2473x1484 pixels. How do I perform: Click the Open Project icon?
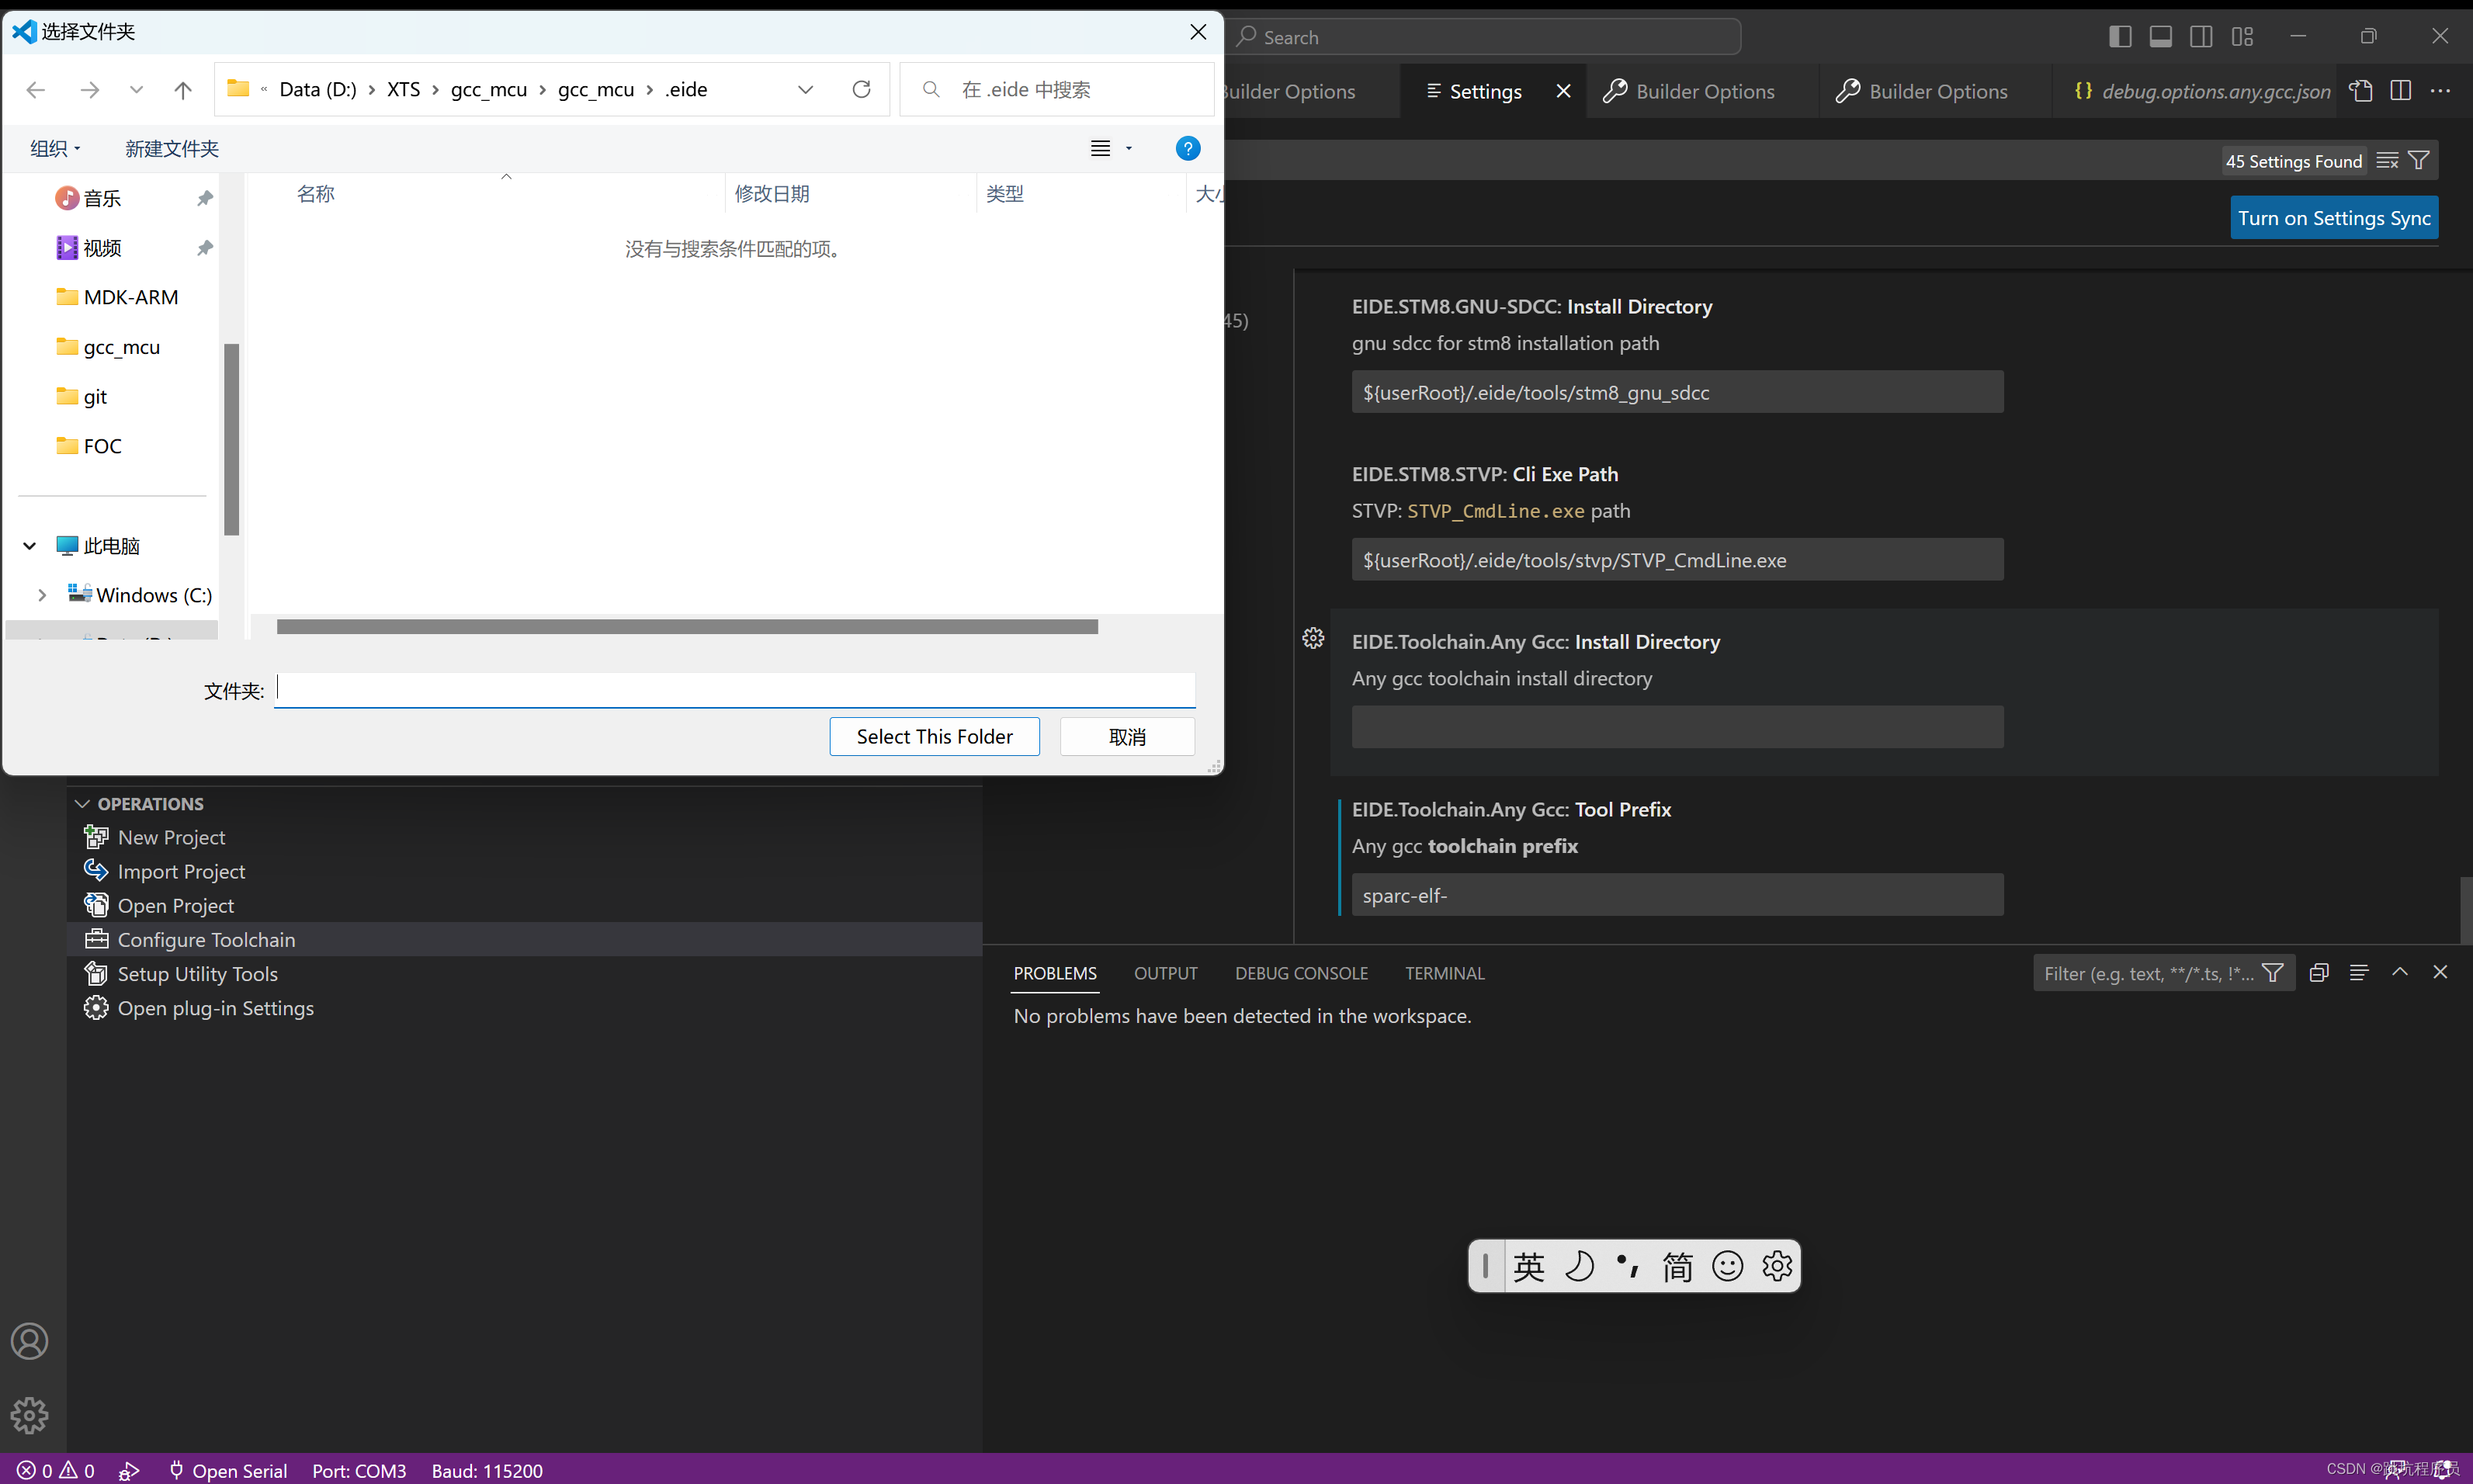coord(97,904)
